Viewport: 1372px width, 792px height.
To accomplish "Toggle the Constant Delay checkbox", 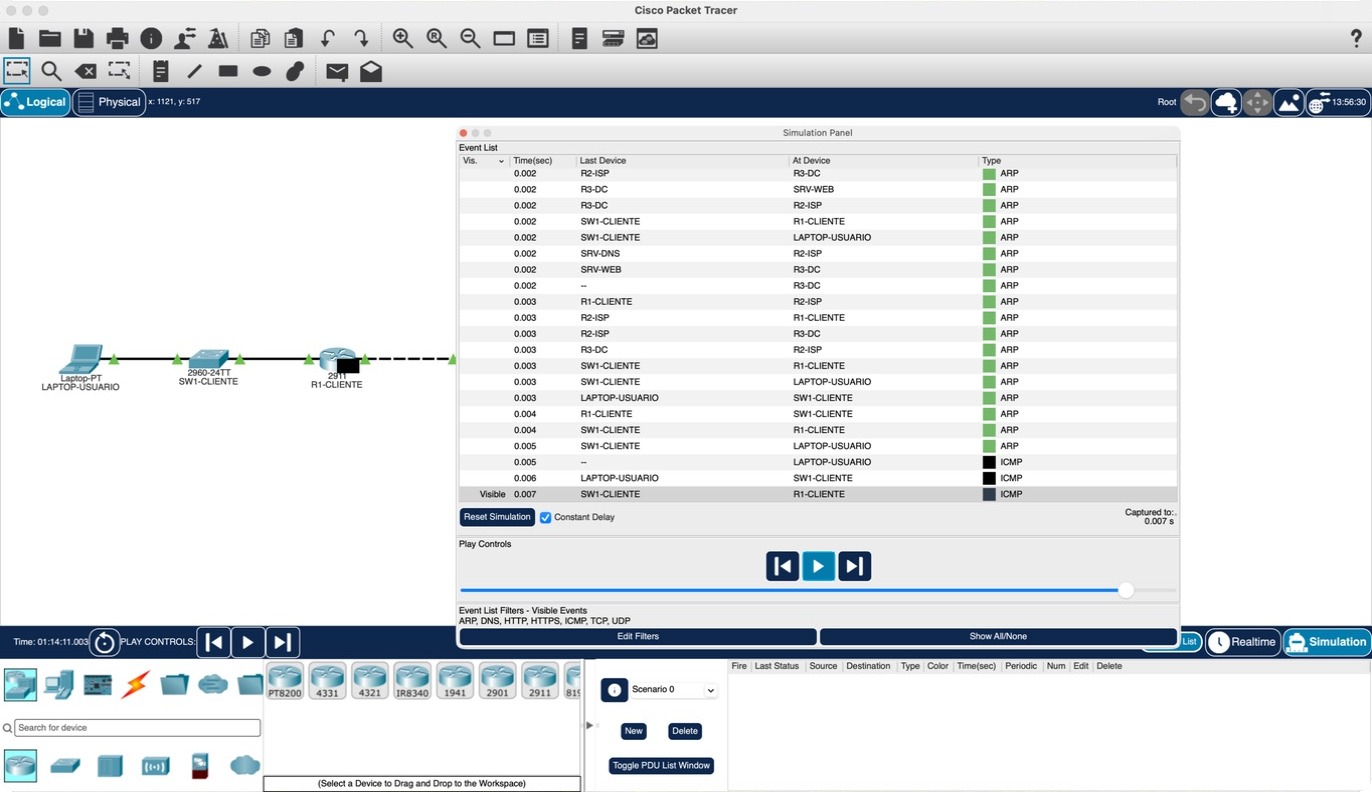I will [x=546, y=517].
